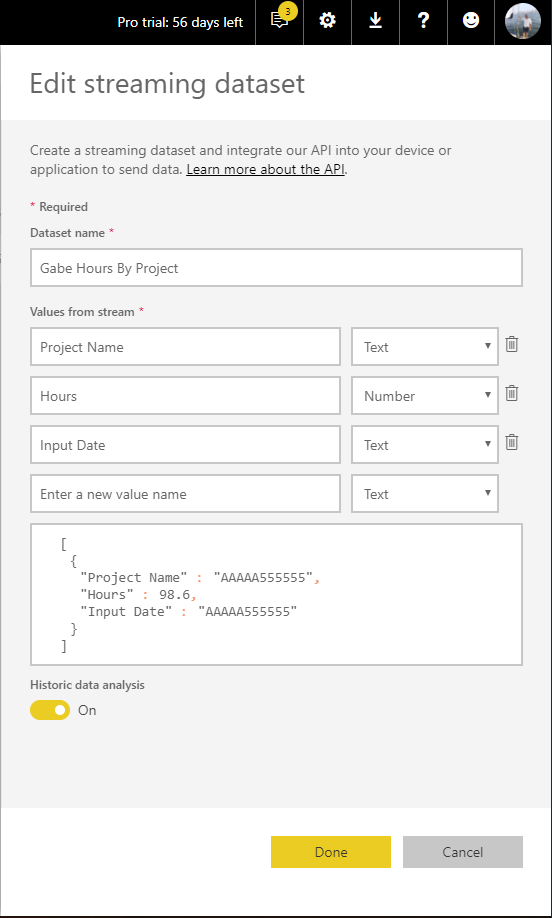The height and width of the screenshot is (918, 552).
Task: Open the settings gear icon
Action: (328, 22)
